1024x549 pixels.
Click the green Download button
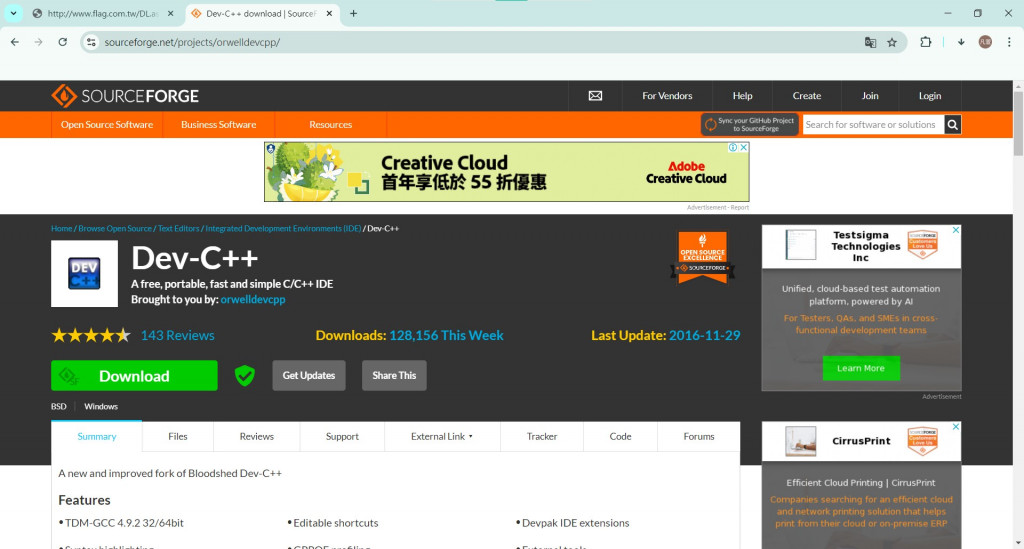(x=134, y=375)
